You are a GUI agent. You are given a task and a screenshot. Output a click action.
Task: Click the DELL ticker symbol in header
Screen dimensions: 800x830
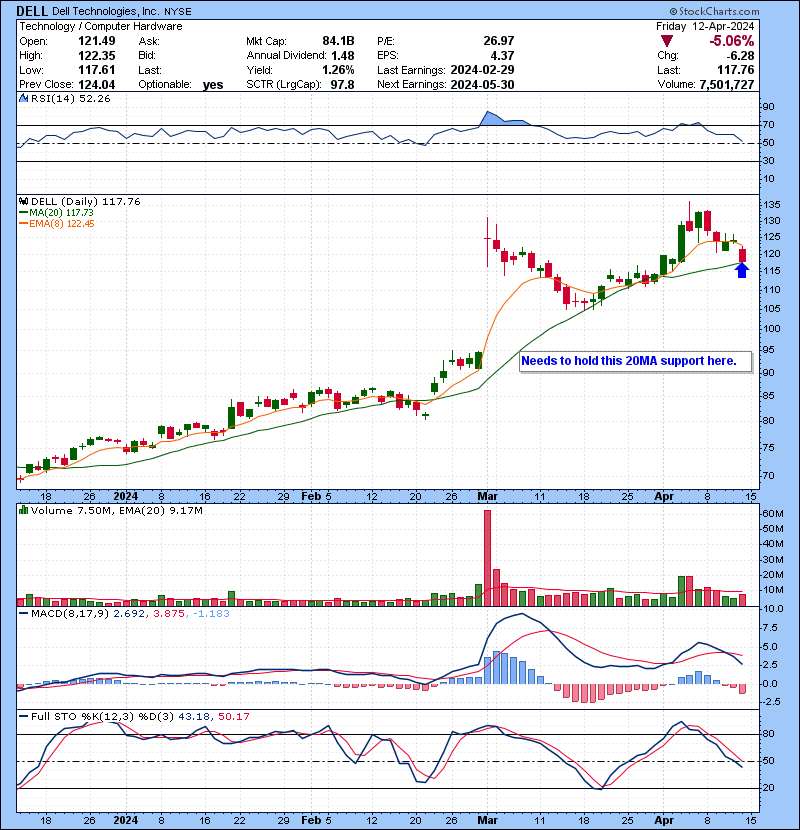(x=32, y=11)
